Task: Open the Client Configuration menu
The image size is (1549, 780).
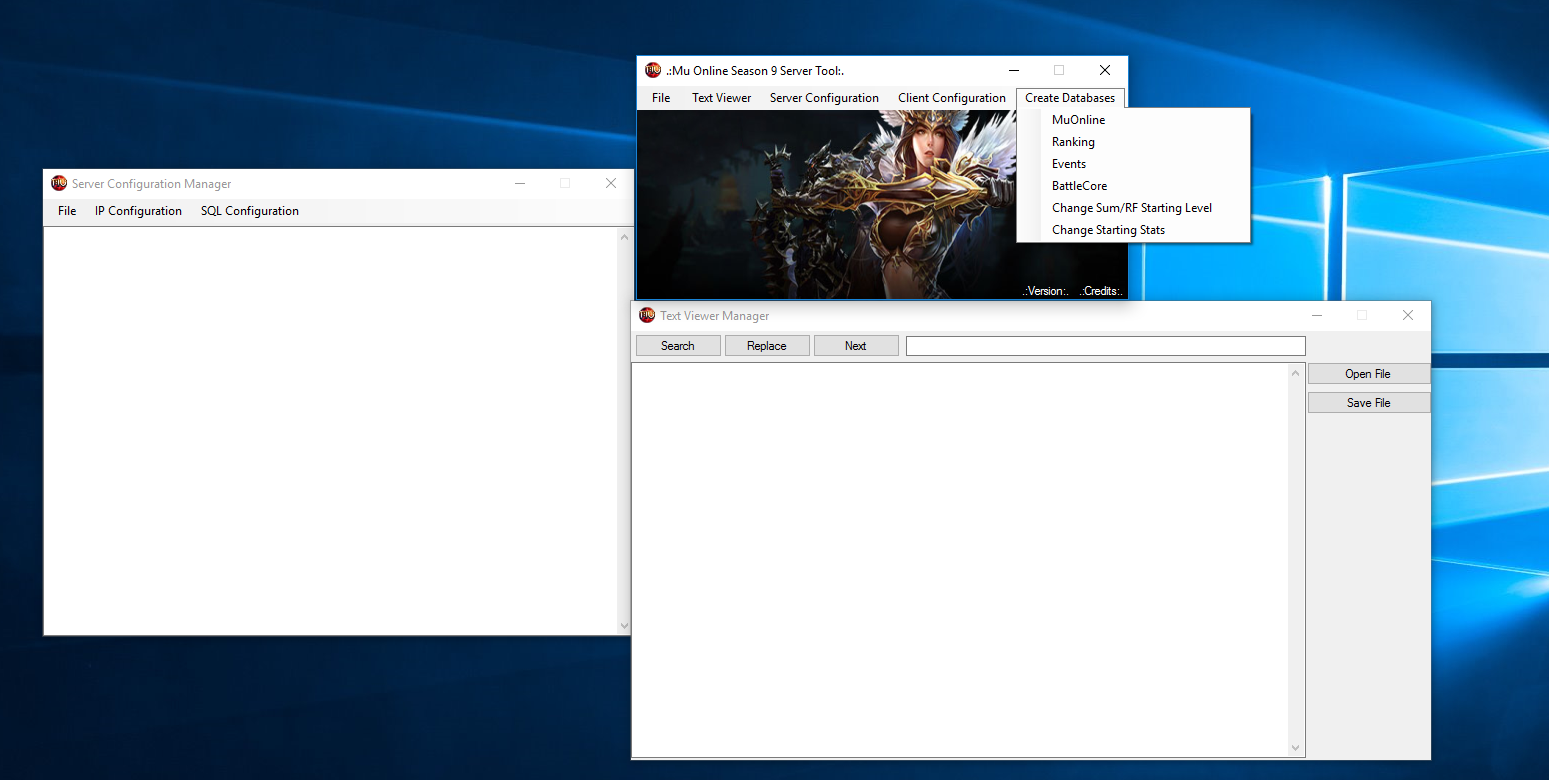Action: click(952, 98)
